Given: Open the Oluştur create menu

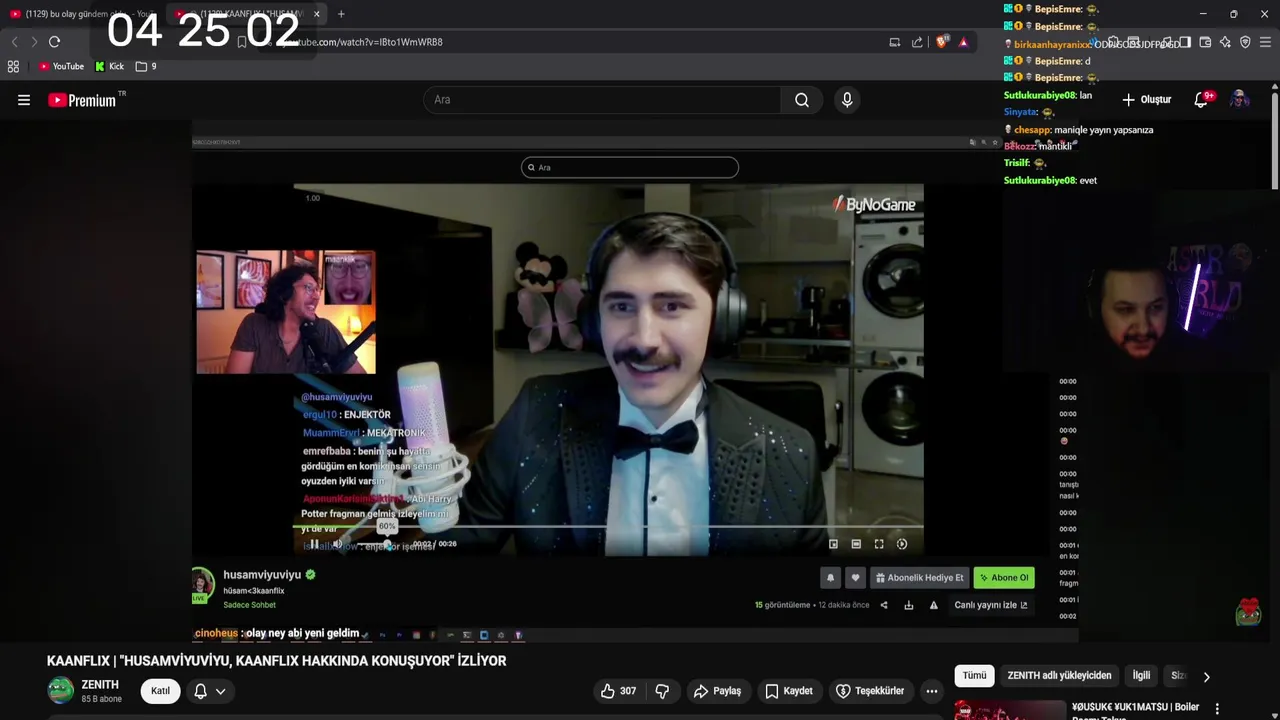Looking at the screenshot, I should pos(1146,99).
